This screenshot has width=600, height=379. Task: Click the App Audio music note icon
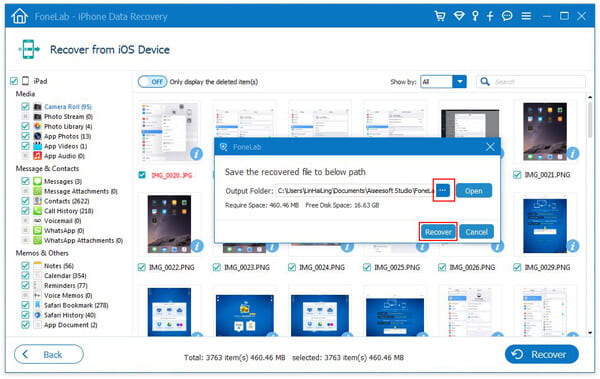38,156
